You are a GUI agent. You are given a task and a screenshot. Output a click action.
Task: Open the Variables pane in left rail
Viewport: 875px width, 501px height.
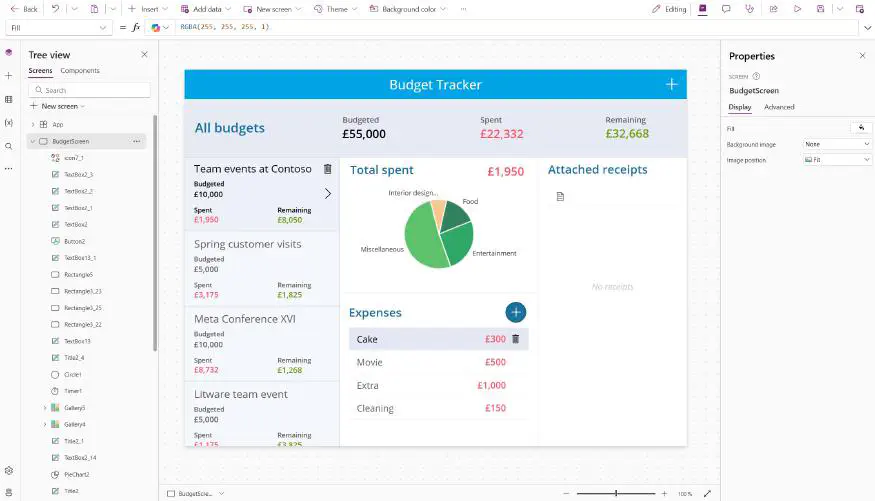pos(9,122)
